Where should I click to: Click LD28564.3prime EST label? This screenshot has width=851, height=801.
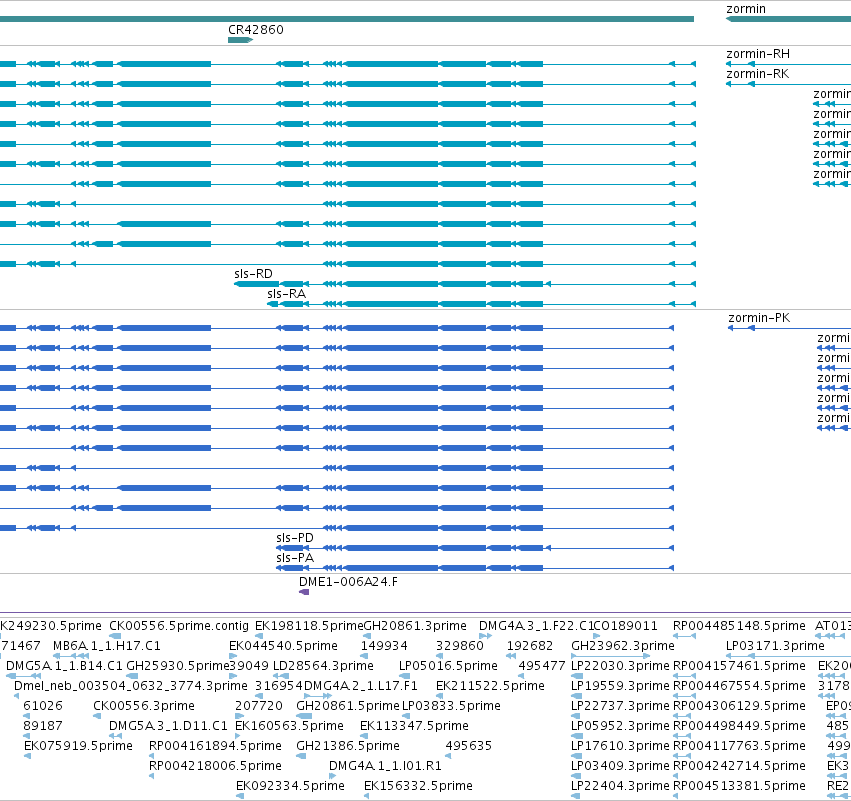tap(323, 666)
